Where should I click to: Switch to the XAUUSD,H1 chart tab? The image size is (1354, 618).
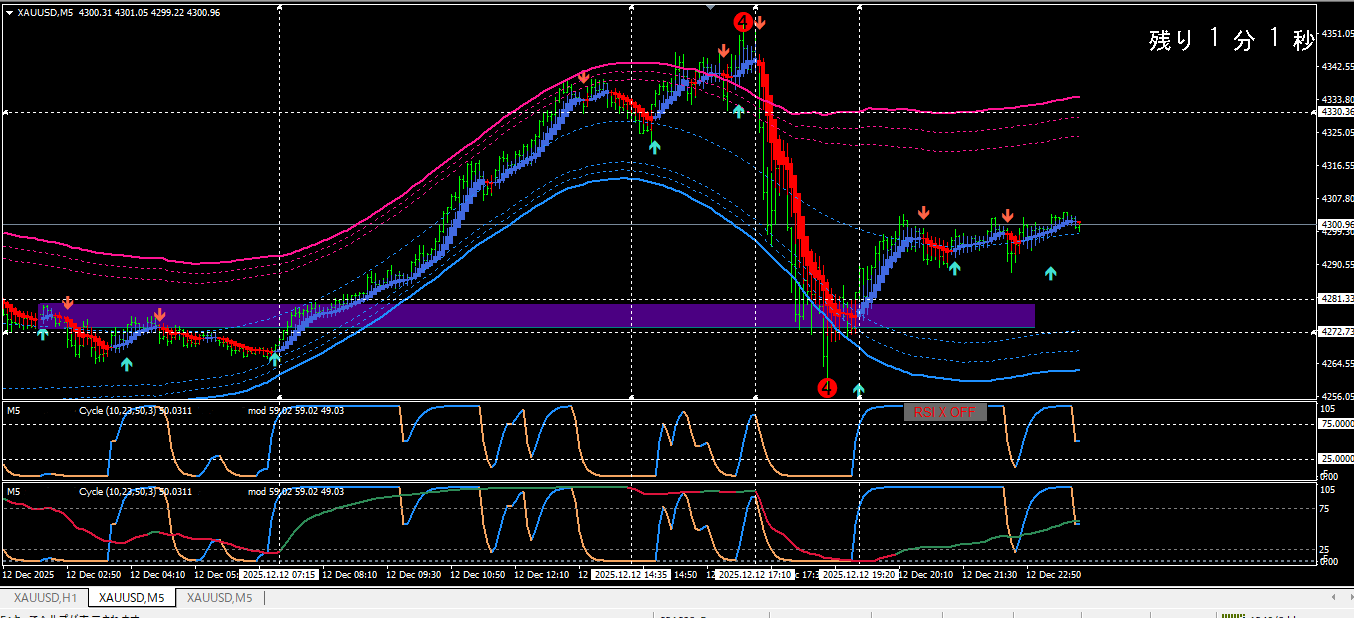(x=45, y=598)
